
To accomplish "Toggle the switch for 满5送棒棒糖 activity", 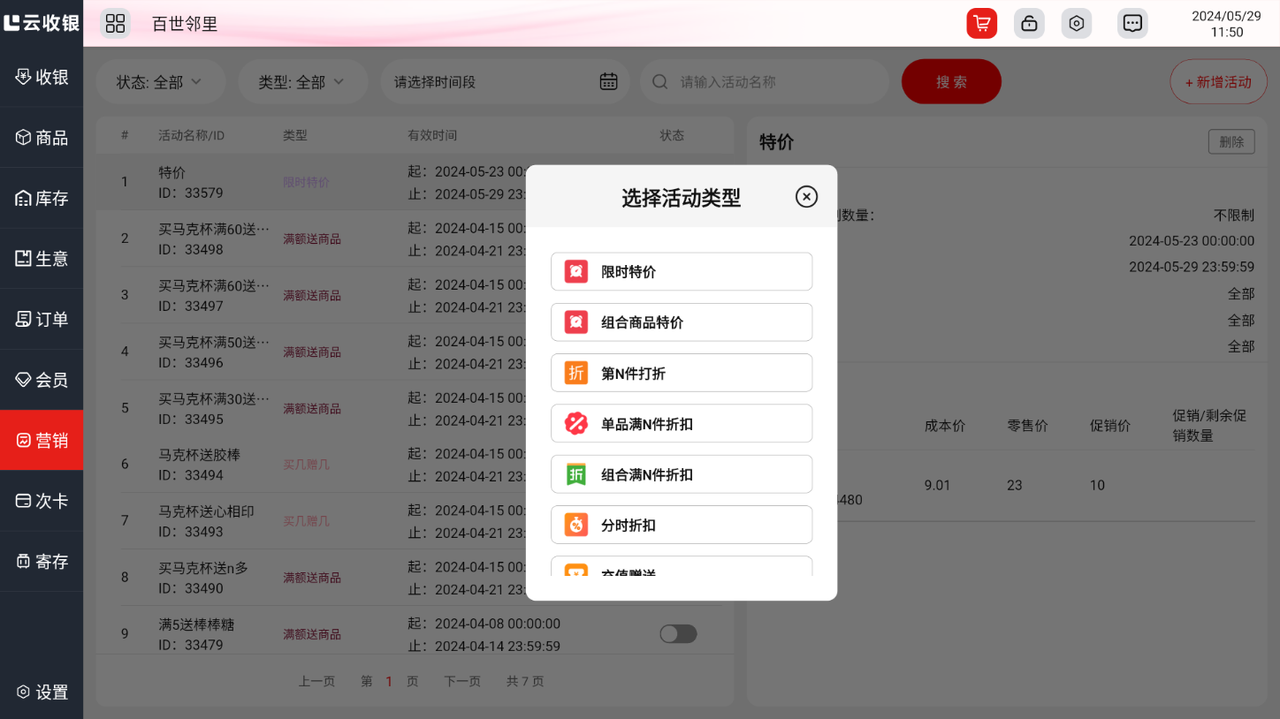I will (x=678, y=634).
